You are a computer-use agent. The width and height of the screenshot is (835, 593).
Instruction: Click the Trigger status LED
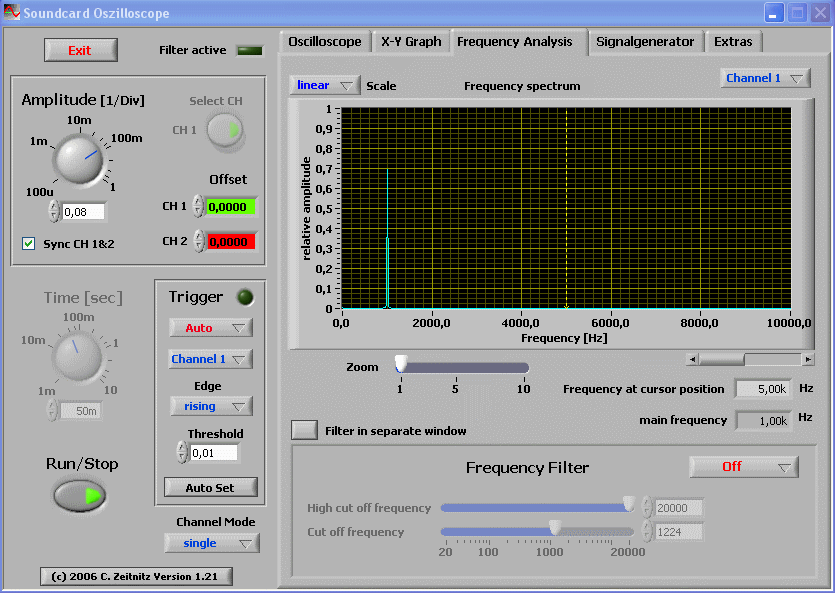(245, 297)
